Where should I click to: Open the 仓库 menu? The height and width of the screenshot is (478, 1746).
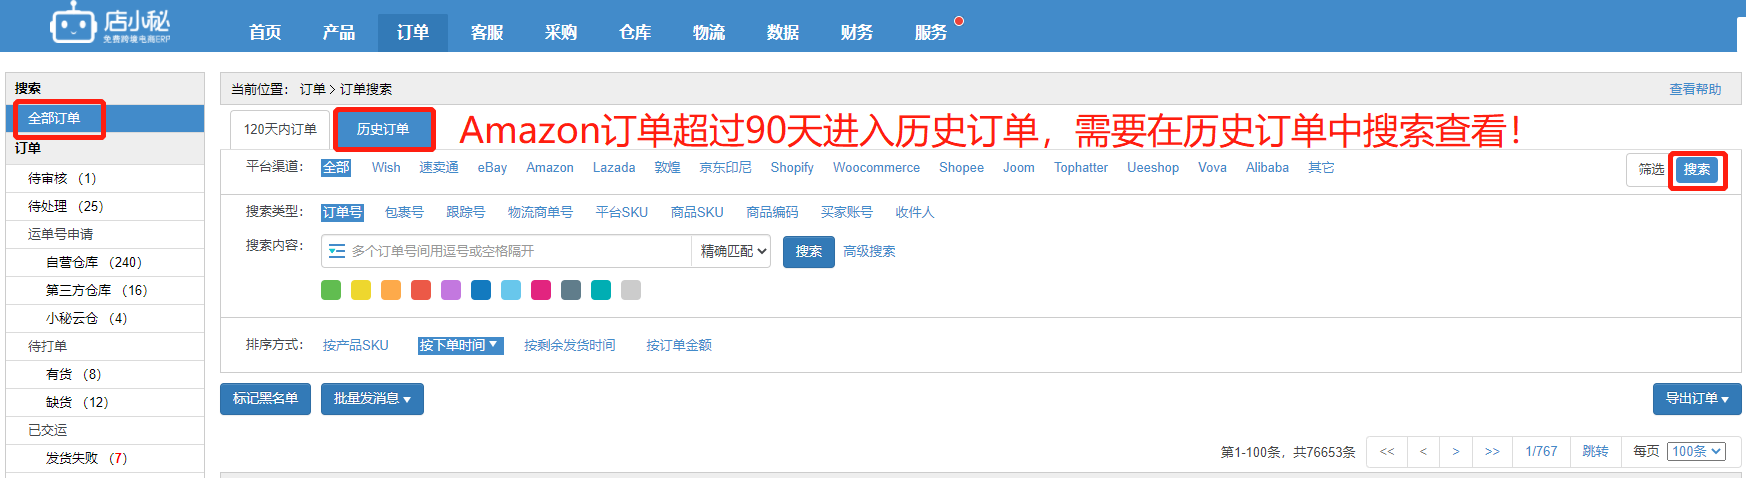coord(635,32)
